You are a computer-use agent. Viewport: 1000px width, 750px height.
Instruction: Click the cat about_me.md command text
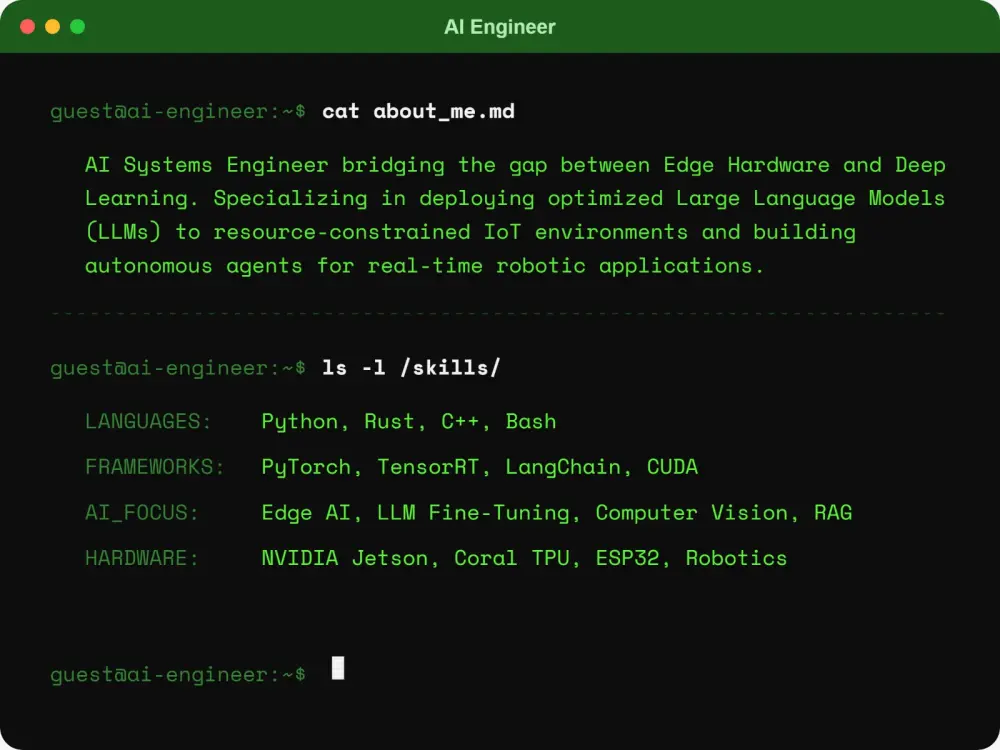[418, 112]
